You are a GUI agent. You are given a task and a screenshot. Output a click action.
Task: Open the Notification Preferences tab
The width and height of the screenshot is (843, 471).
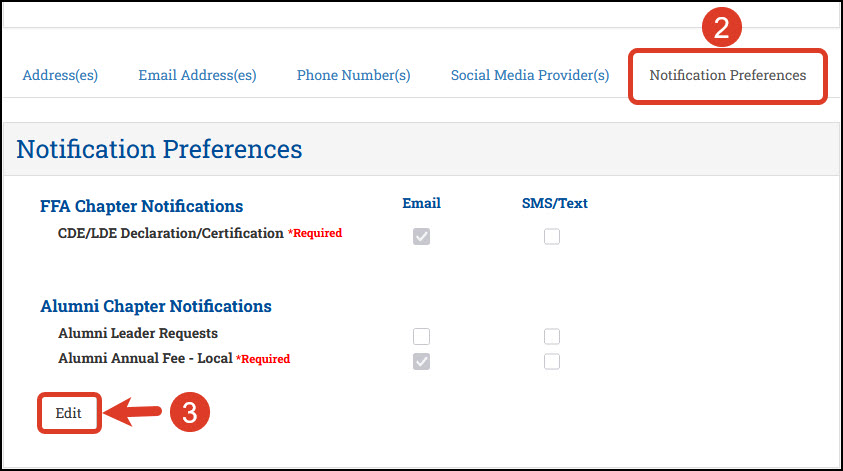[x=727, y=76]
